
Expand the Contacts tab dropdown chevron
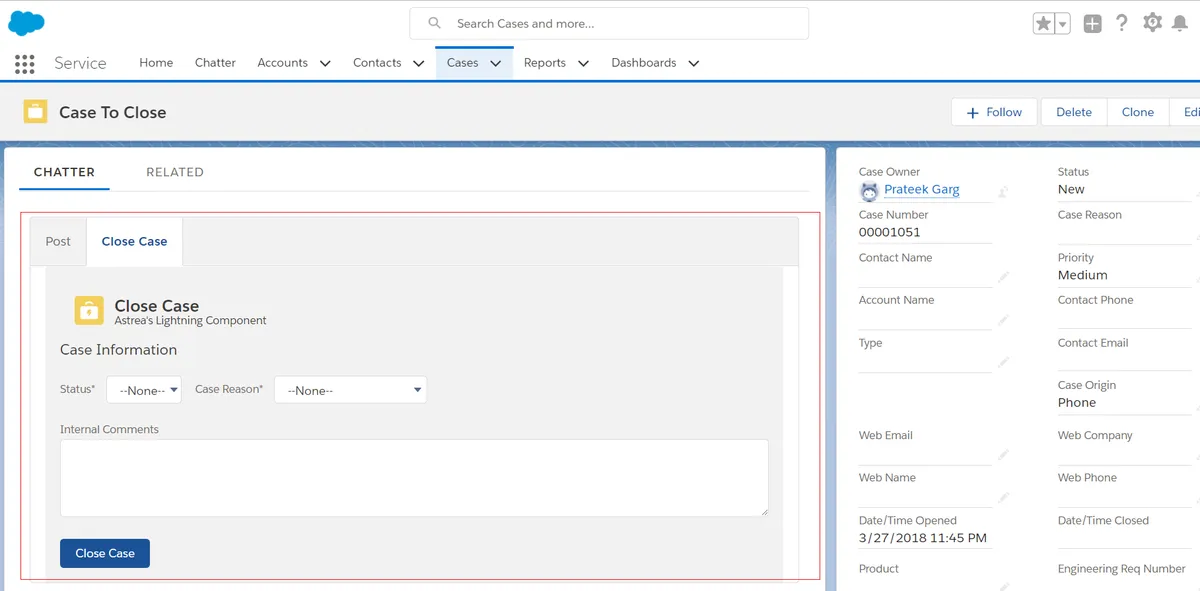click(420, 63)
